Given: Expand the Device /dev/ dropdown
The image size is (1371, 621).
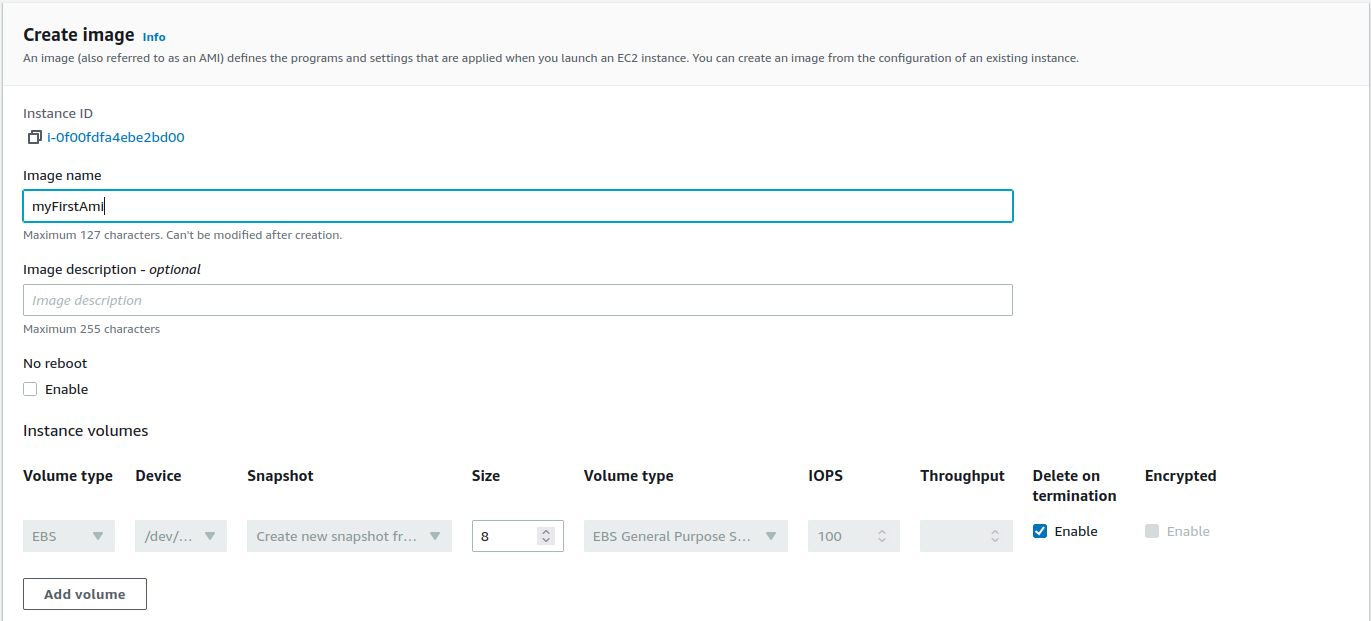Looking at the screenshot, I should 181,536.
